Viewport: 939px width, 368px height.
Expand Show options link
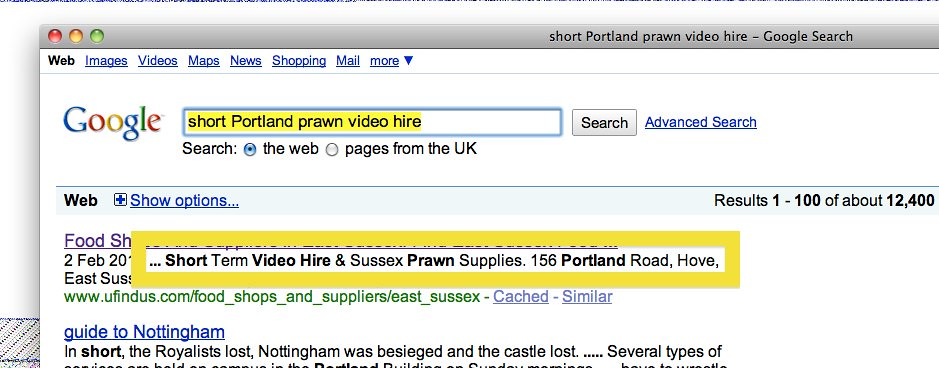pyautogui.click(x=184, y=200)
